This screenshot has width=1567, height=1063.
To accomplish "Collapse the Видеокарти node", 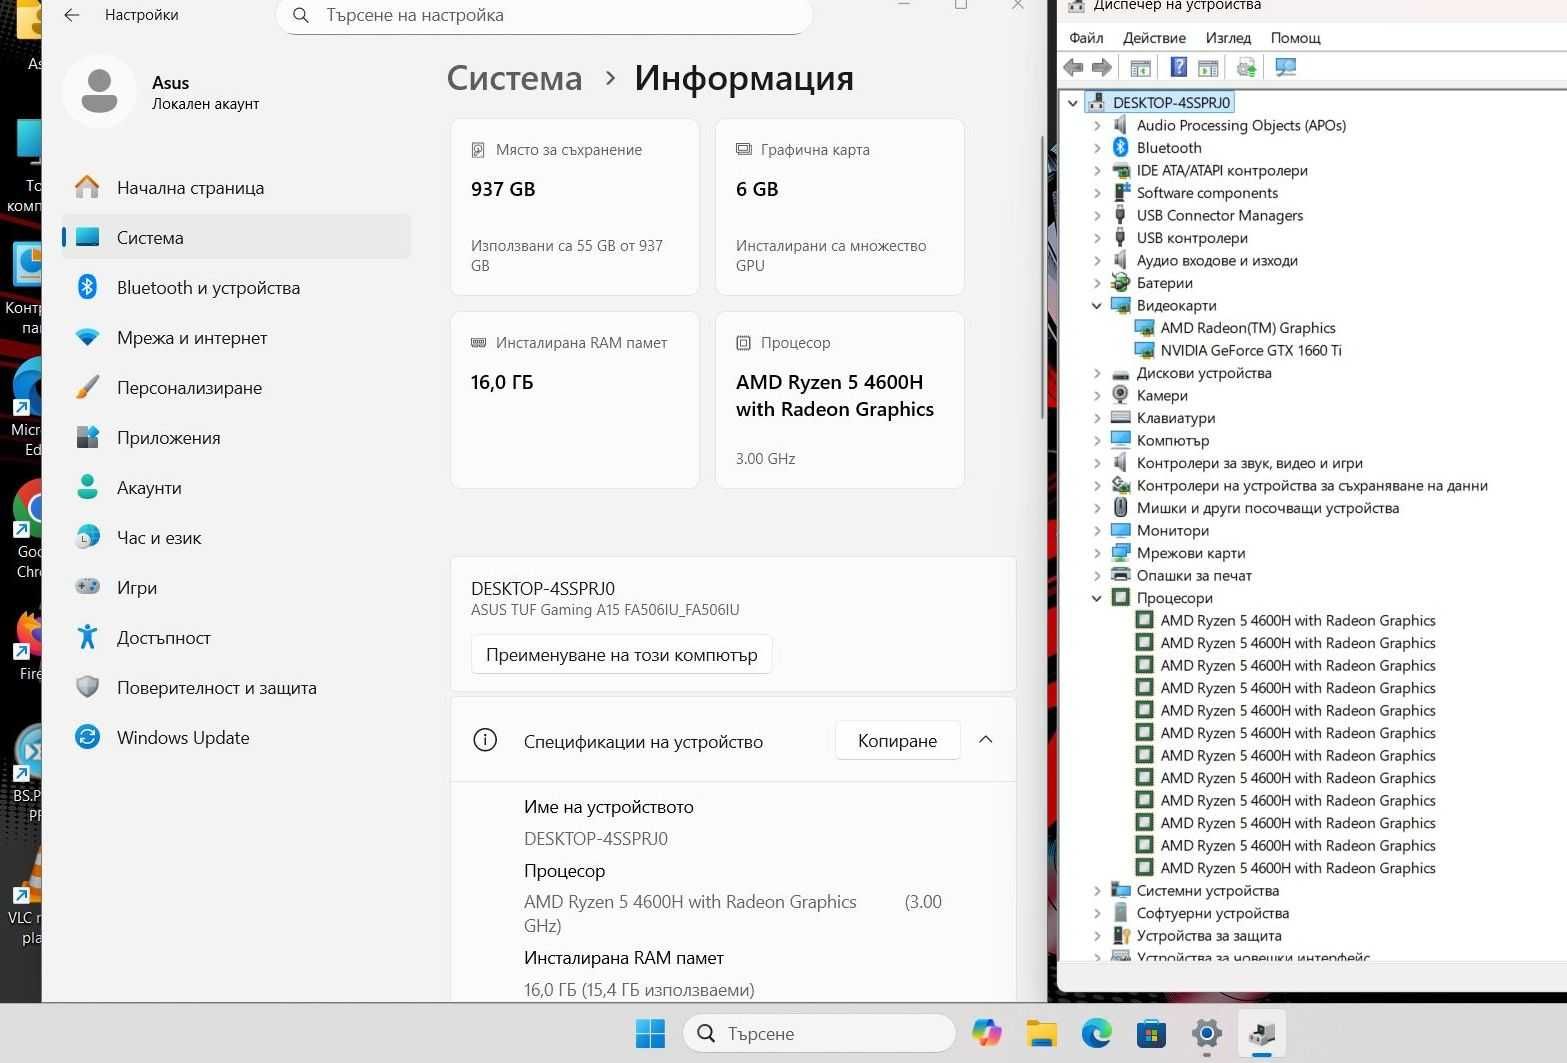I will (x=1097, y=305).
